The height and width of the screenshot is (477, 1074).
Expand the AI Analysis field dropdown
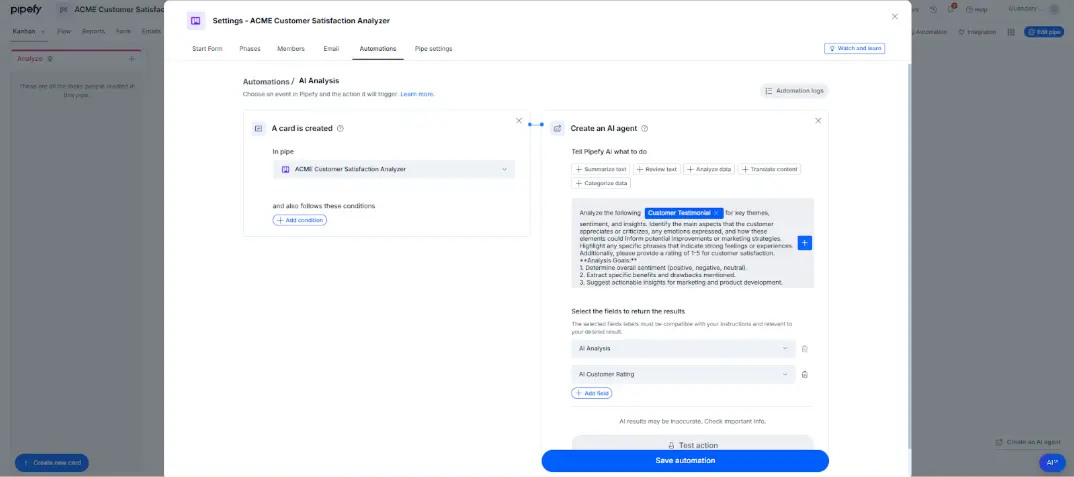point(684,349)
